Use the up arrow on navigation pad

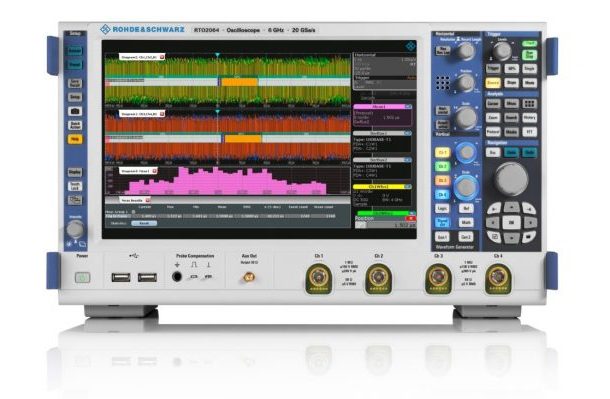click(x=511, y=208)
